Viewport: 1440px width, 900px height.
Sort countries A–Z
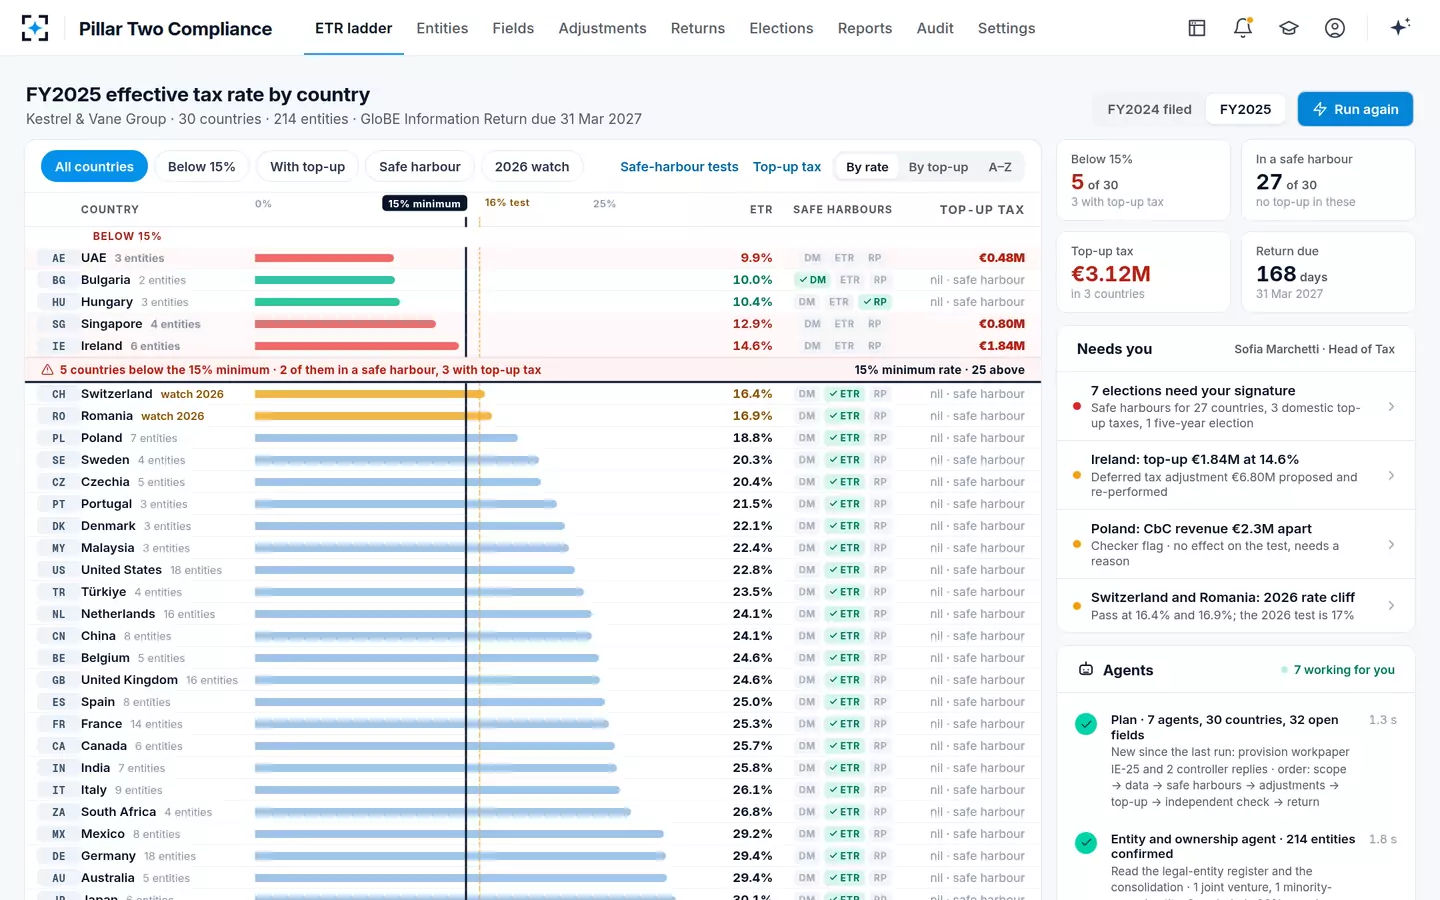1000,167
